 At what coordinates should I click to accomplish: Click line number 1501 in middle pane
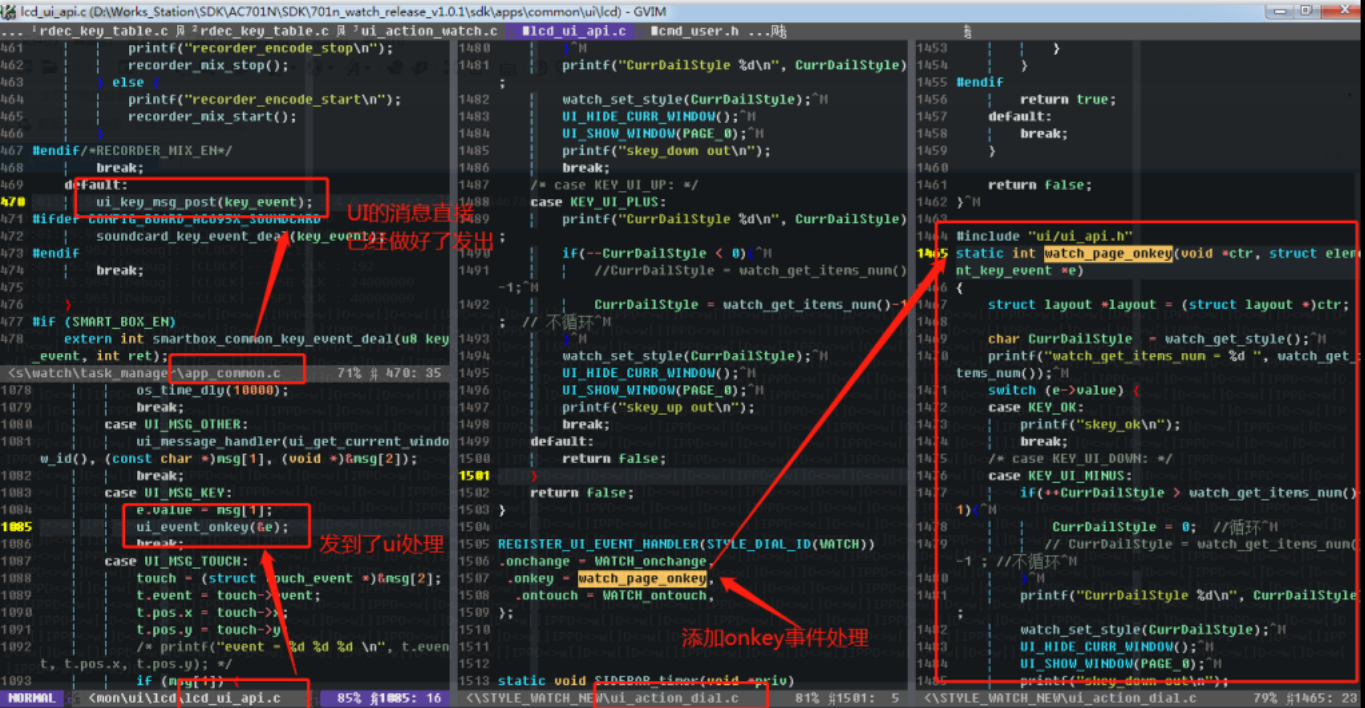coord(474,476)
